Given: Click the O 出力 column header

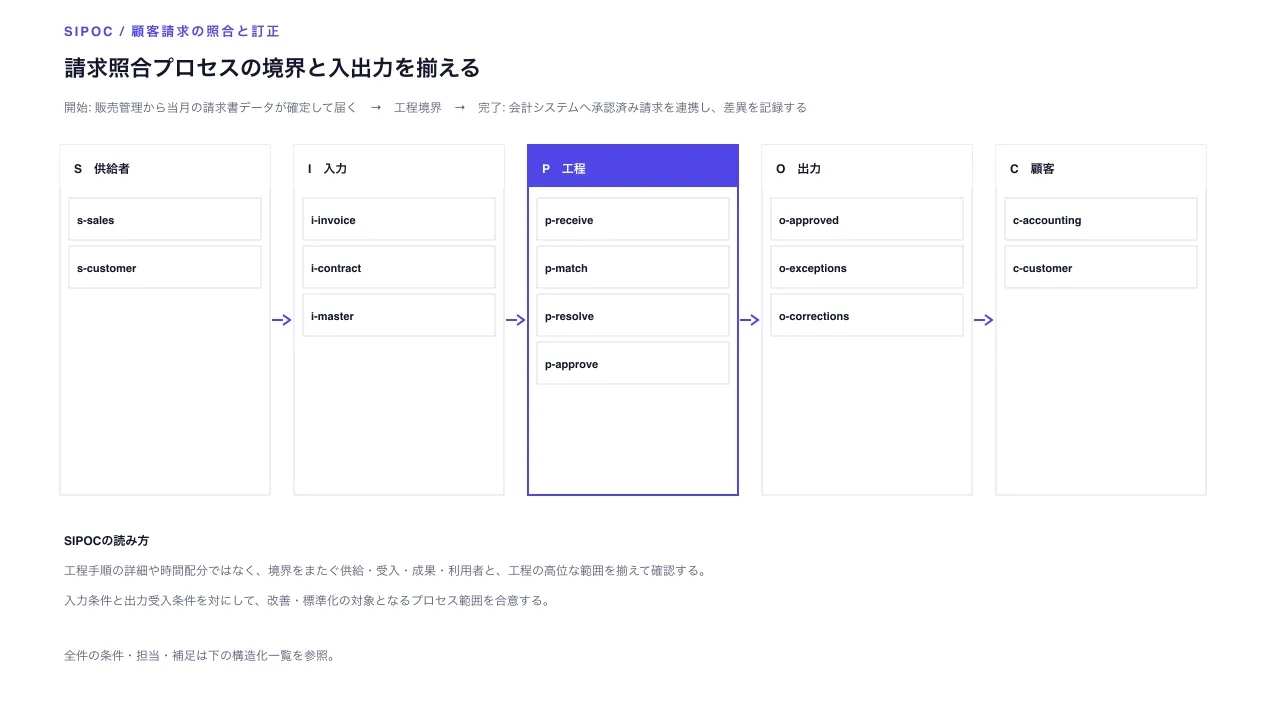Looking at the screenshot, I should 867,168.
